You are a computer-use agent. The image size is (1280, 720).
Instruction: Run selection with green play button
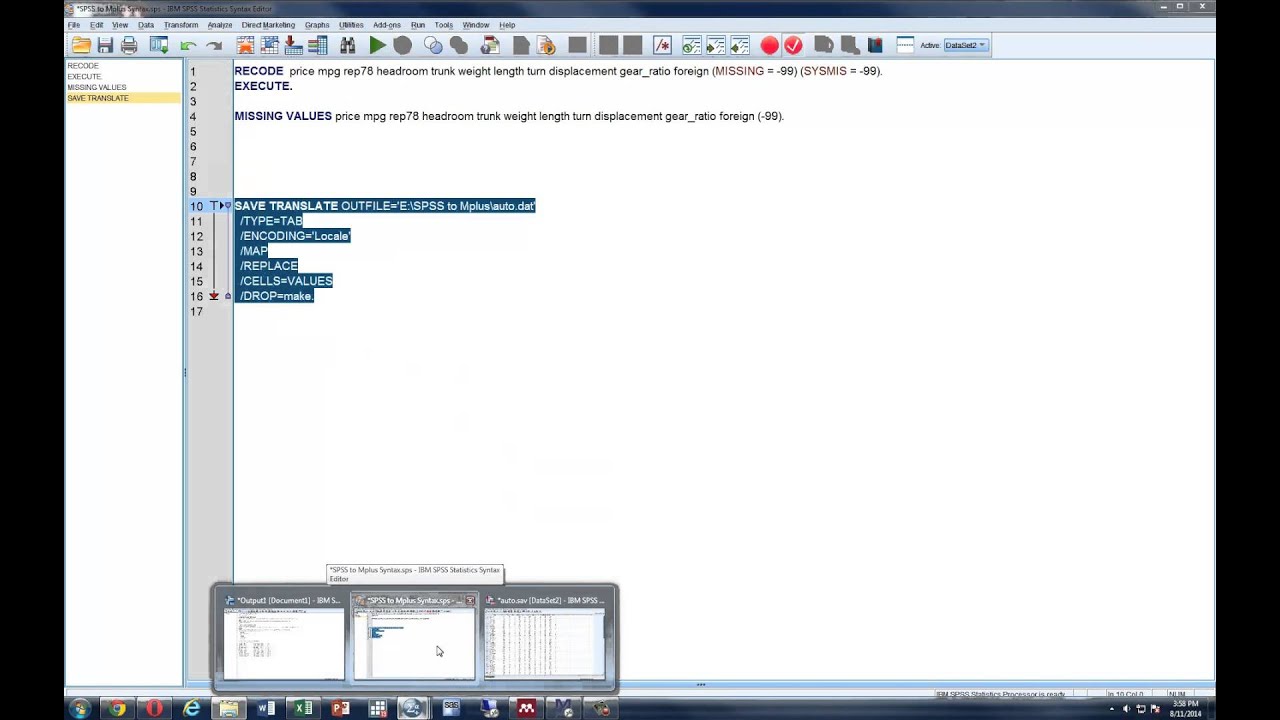pyautogui.click(x=377, y=45)
